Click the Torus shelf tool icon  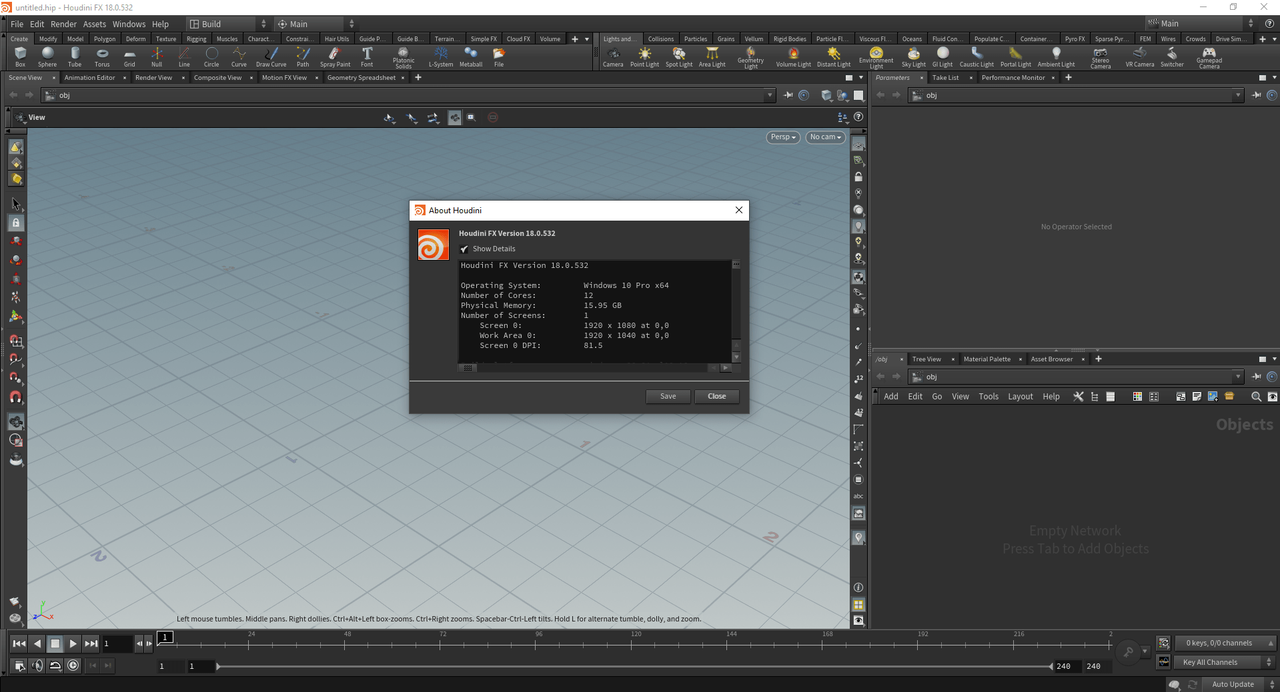[102, 56]
